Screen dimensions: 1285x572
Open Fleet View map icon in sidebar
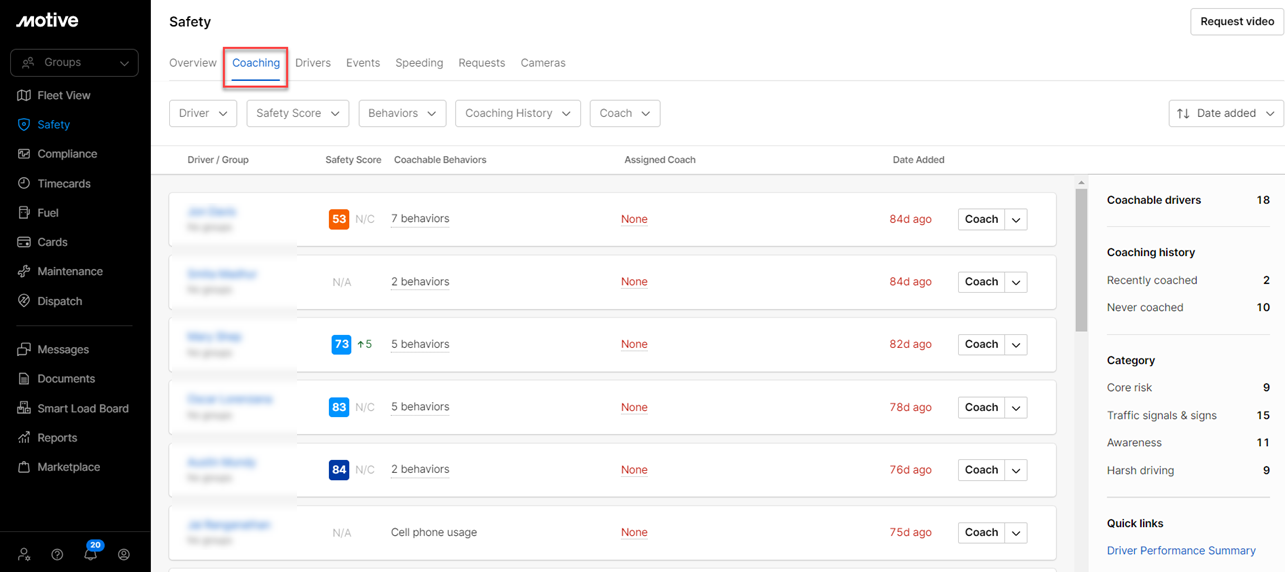point(24,95)
